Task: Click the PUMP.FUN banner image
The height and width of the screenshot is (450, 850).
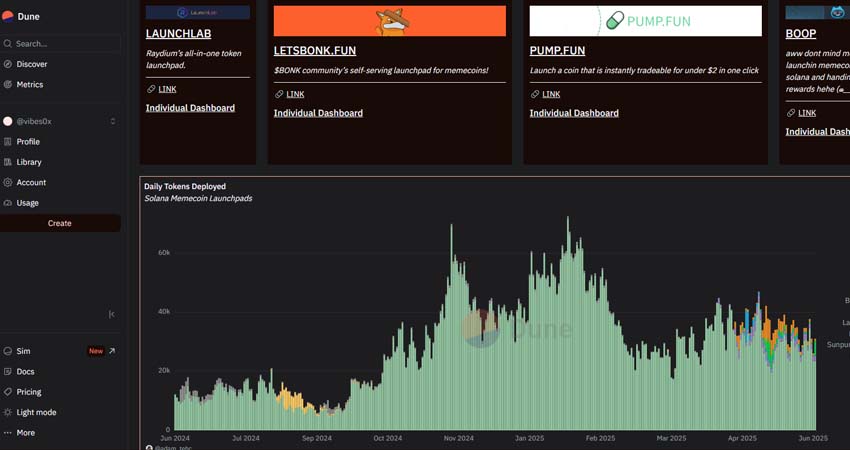Action: (645, 21)
